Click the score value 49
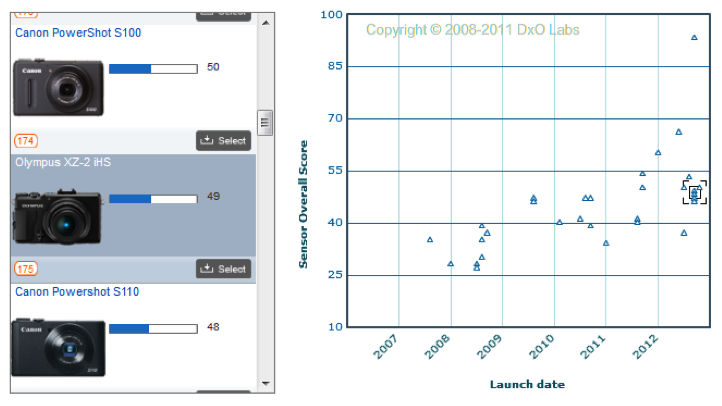Screen dimensions: 722x406 tap(213, 197)
